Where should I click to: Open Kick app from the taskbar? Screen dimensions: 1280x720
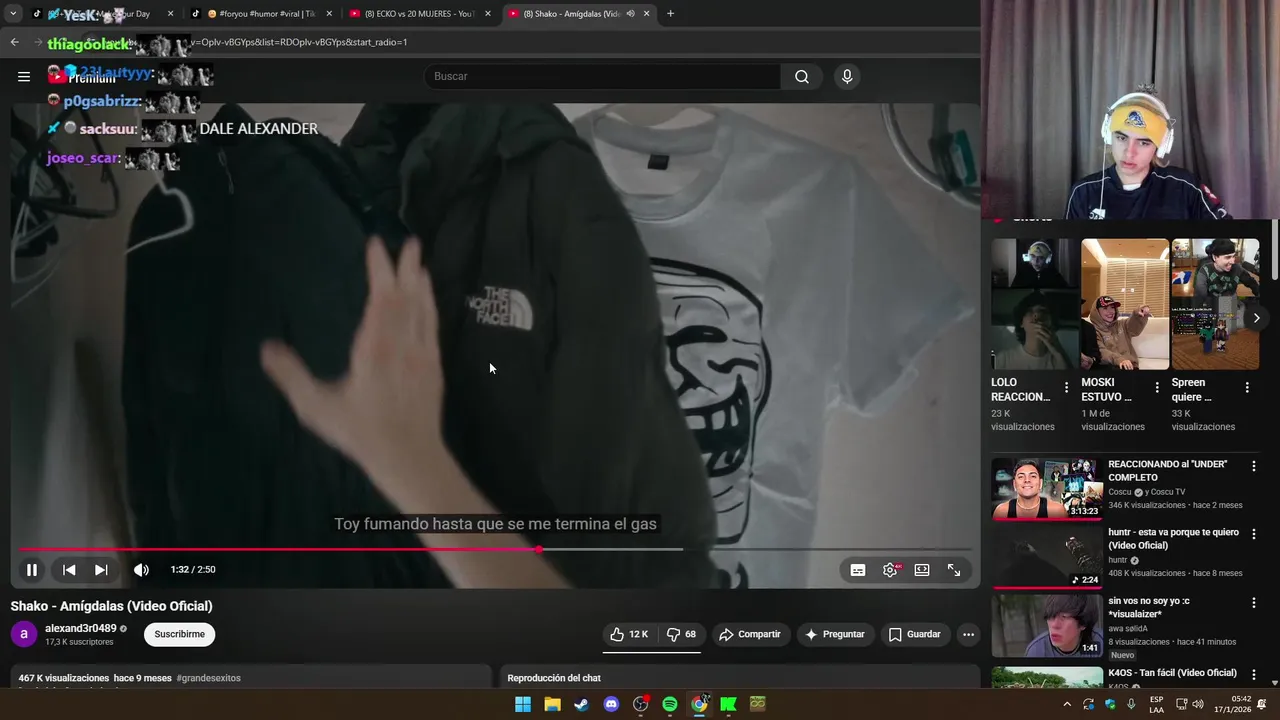728,704
